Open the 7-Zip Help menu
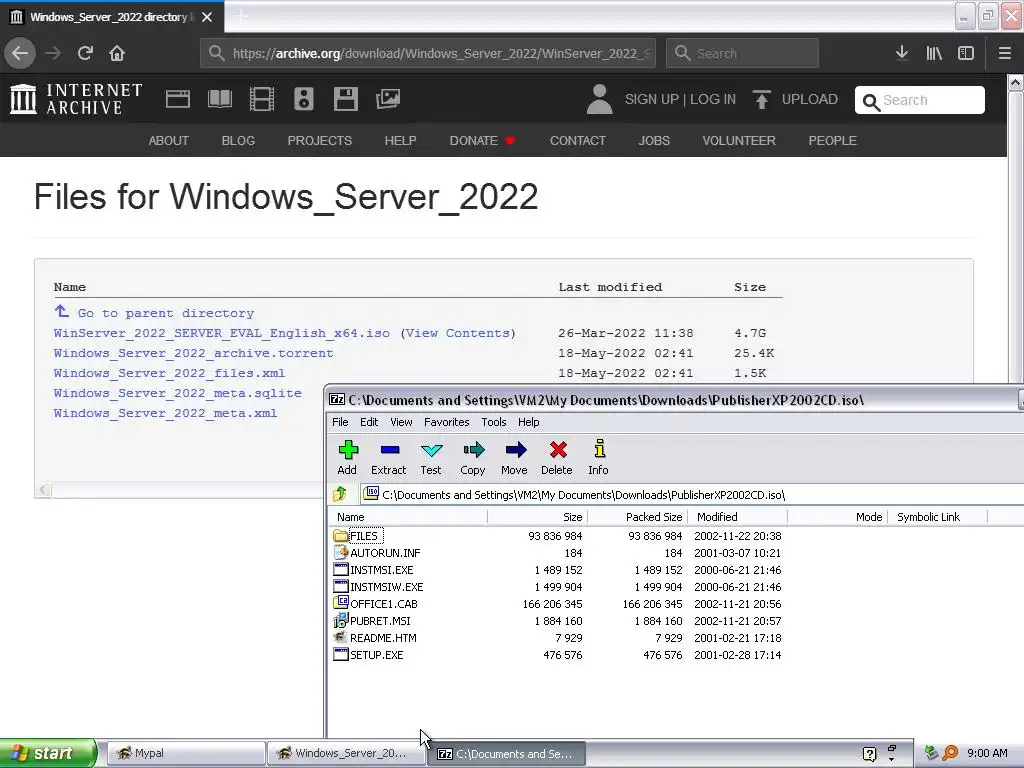 point(528,422)
